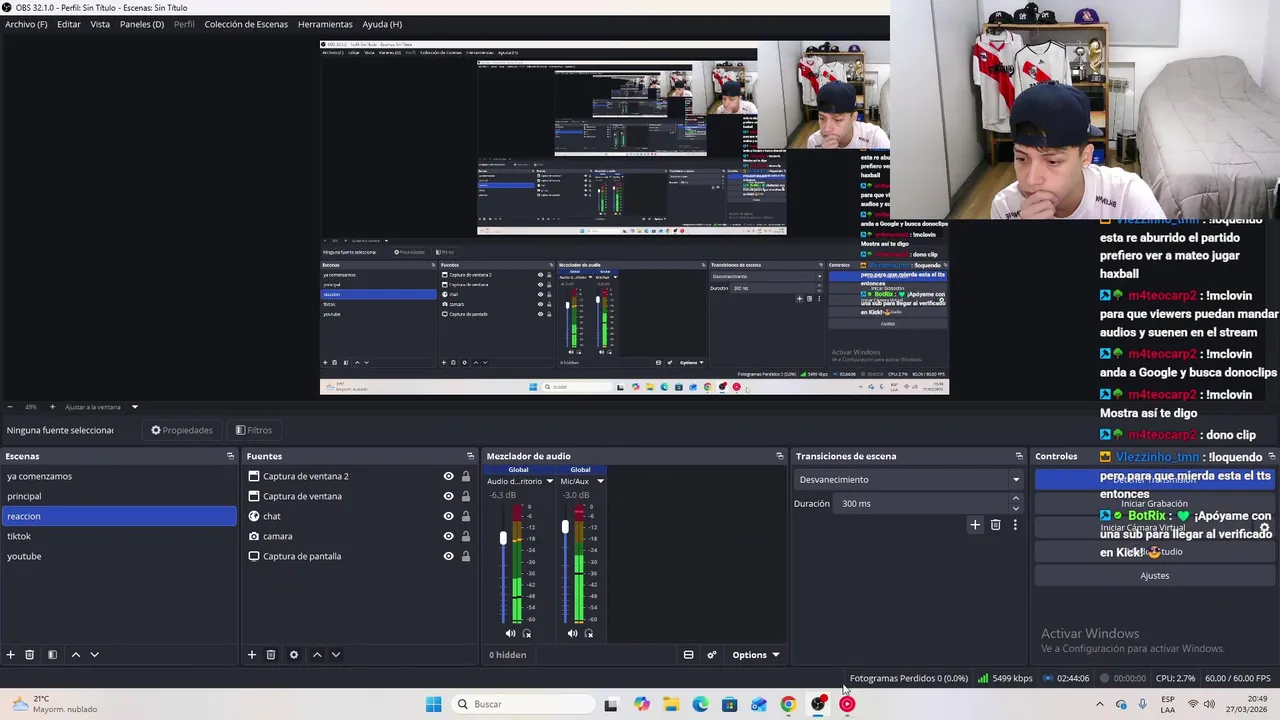Screen dimensions: 1280x720
Task: Open source properties gear in Fuentes toolbar
Action: 294,655
